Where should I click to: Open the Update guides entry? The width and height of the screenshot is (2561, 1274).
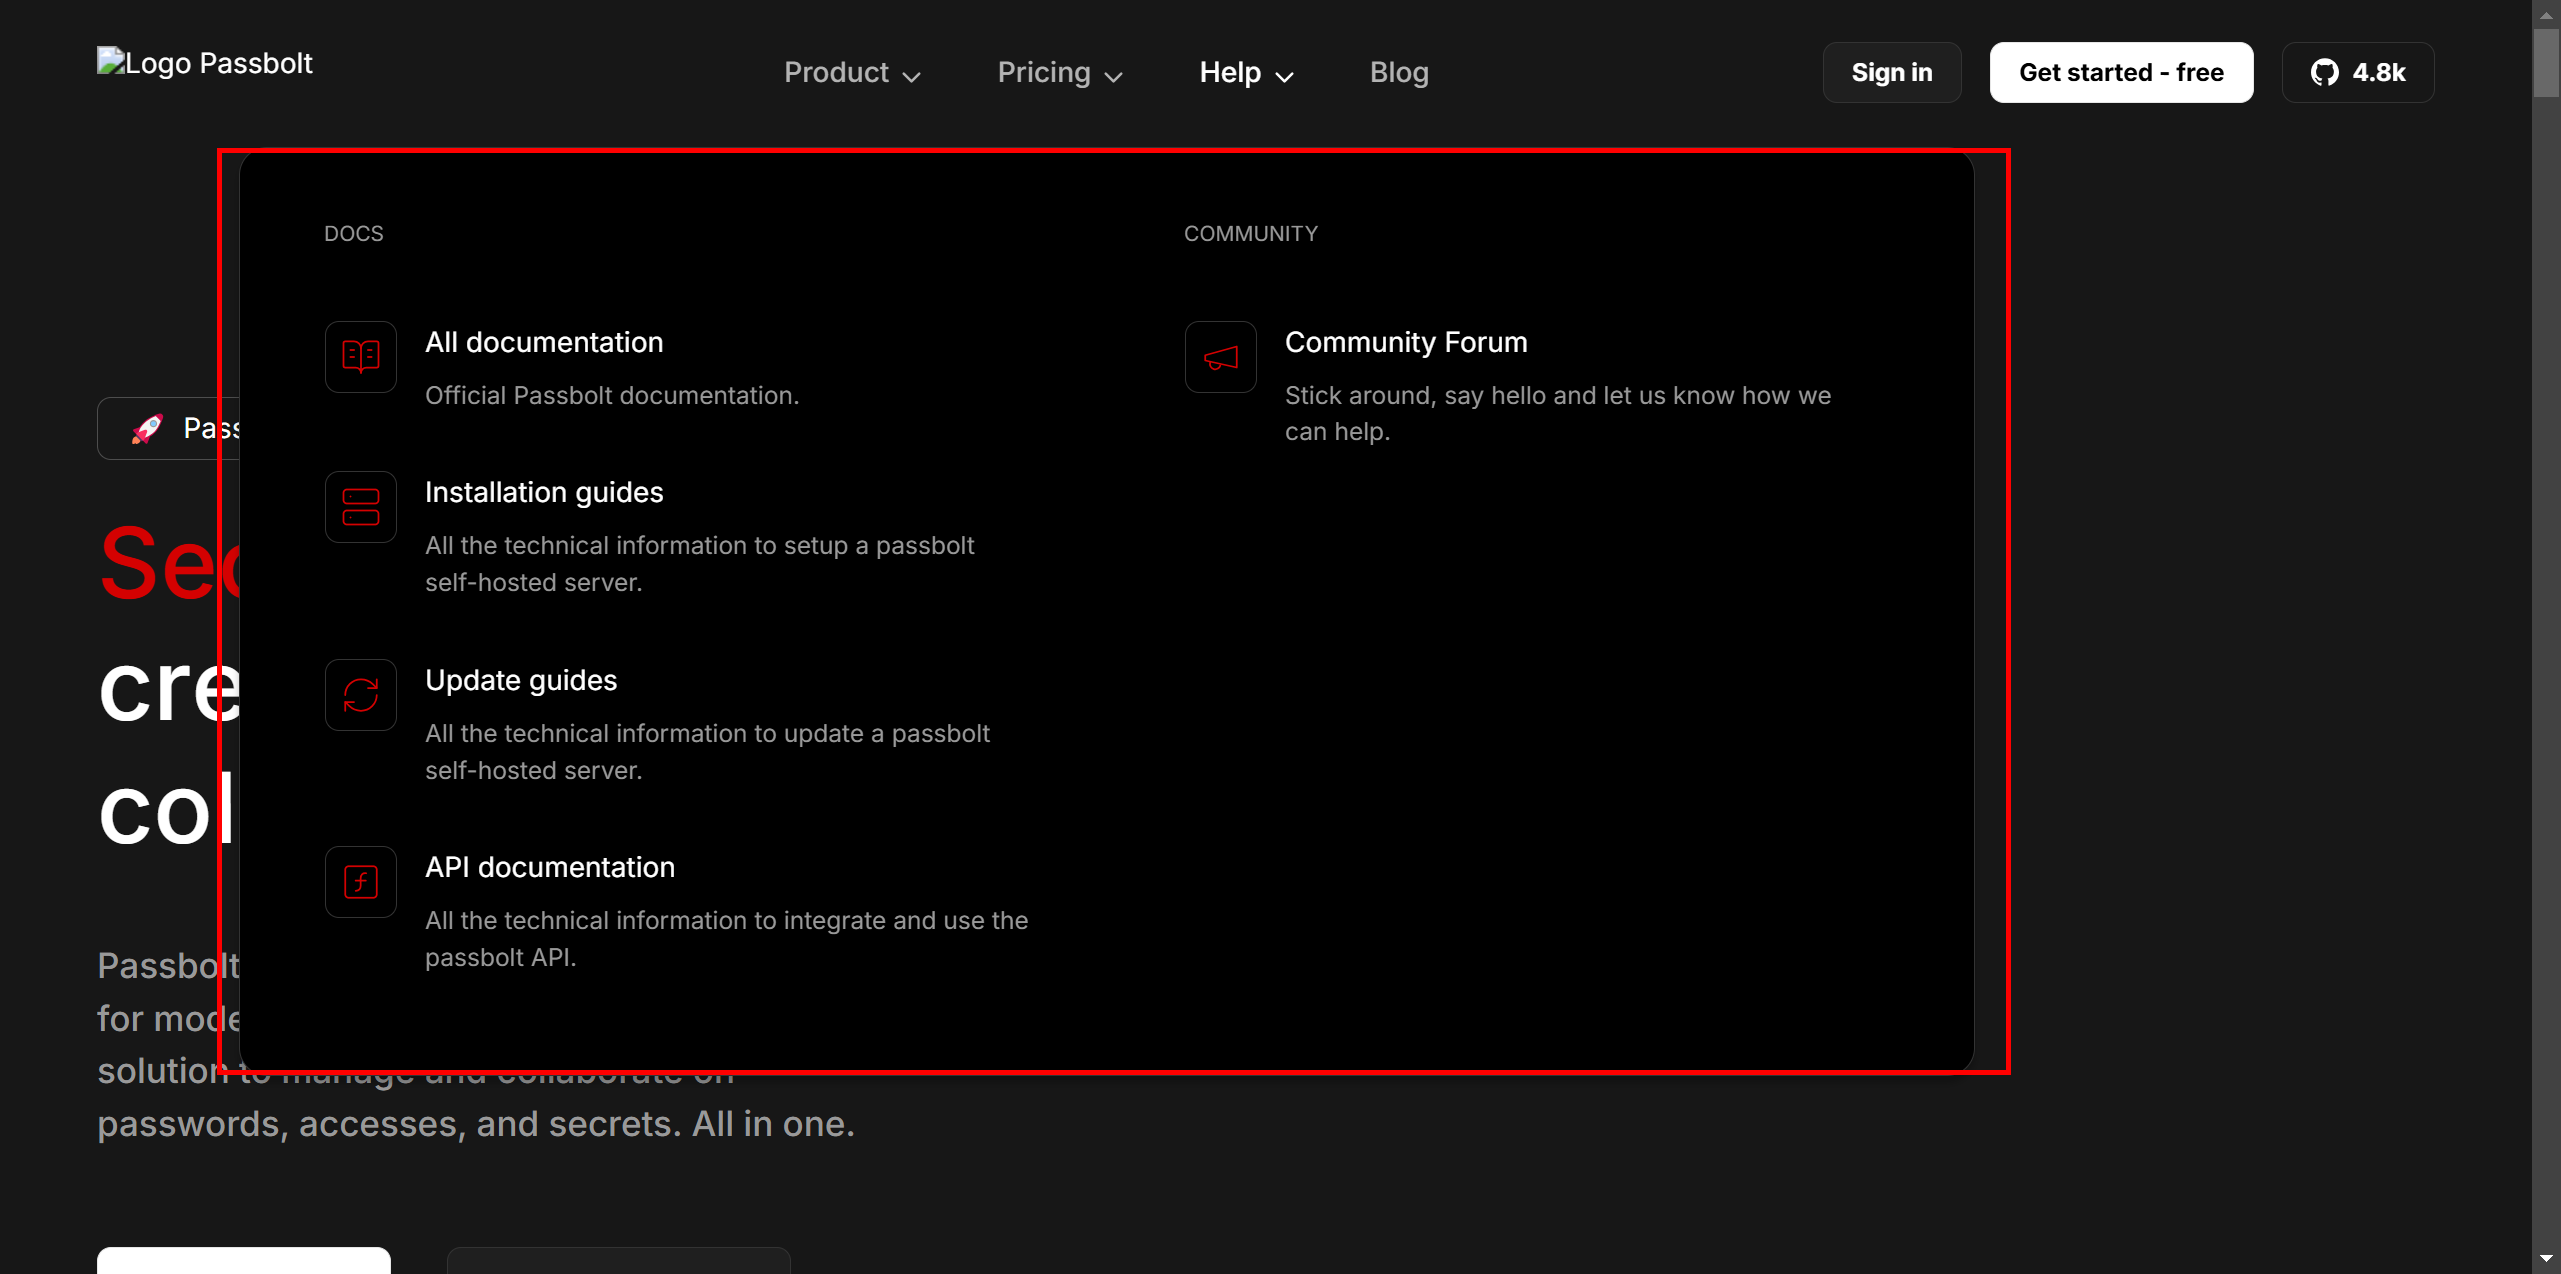click(520, 680)
